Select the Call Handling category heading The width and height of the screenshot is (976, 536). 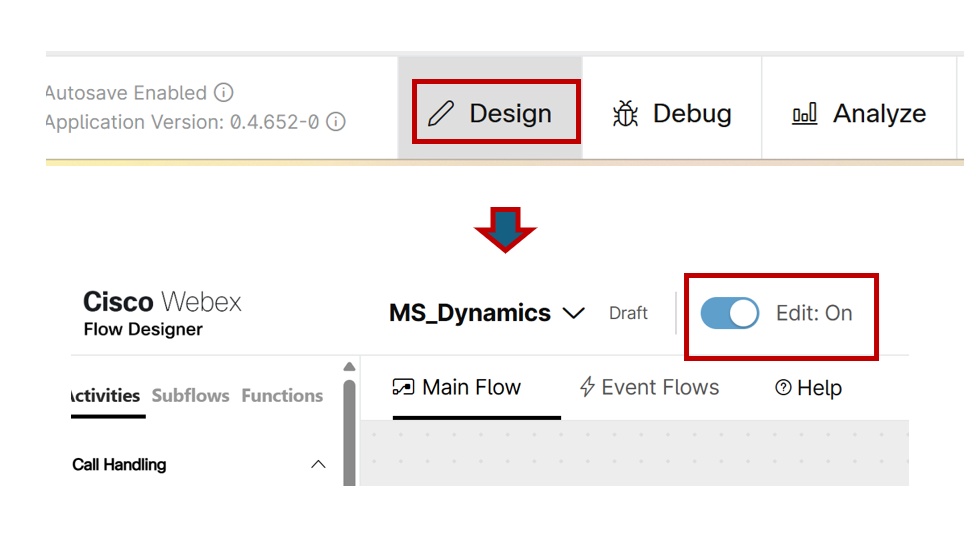tap(119, 464)
